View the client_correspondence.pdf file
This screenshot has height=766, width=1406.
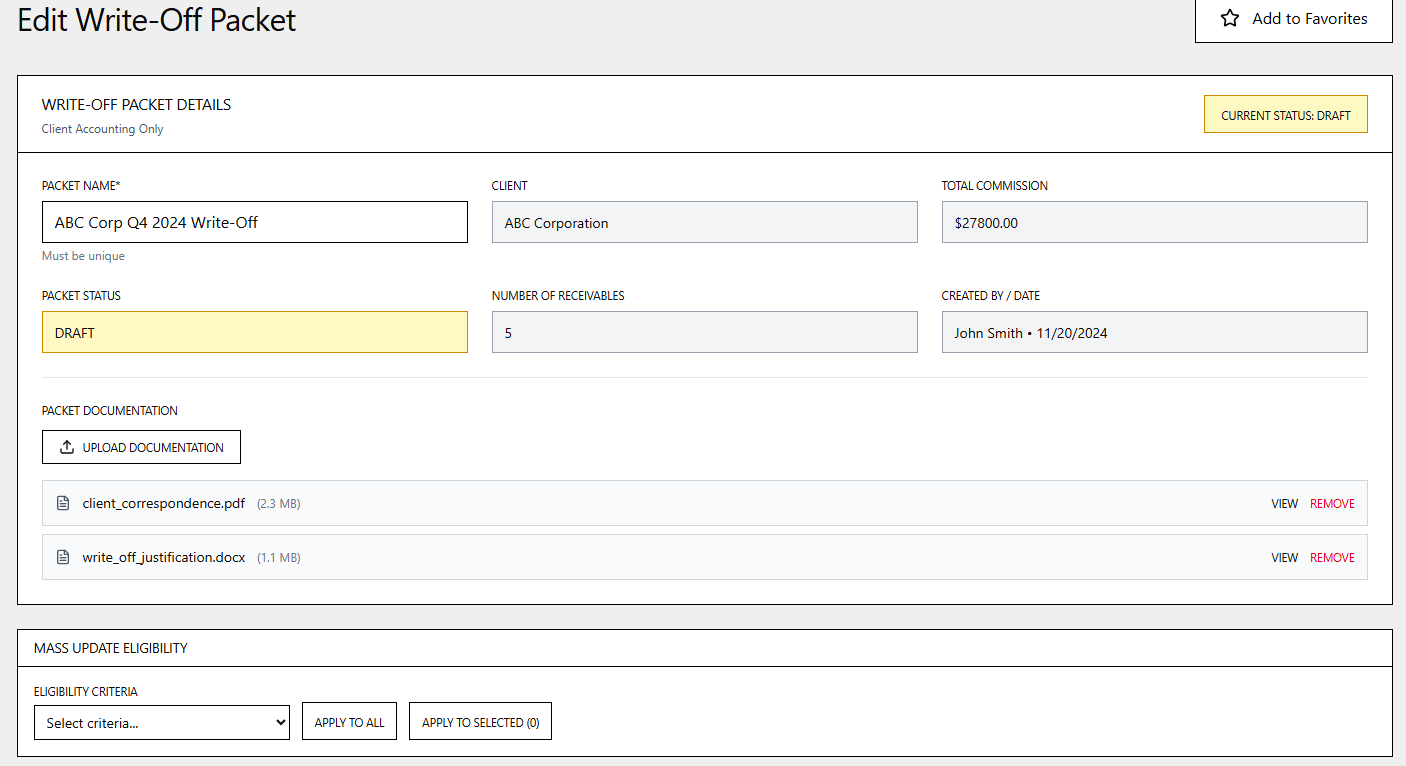coord(1284,503)
